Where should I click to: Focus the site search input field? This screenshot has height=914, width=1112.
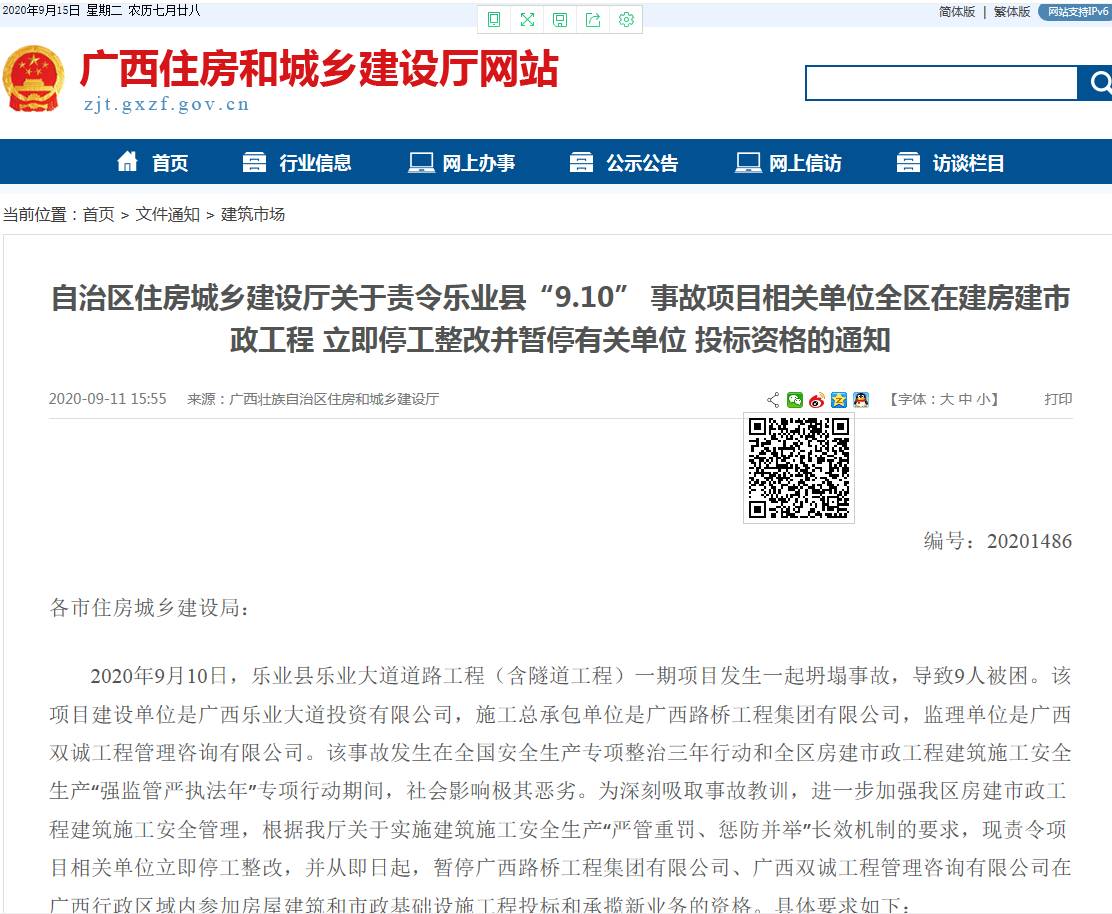tap(941, 83)
